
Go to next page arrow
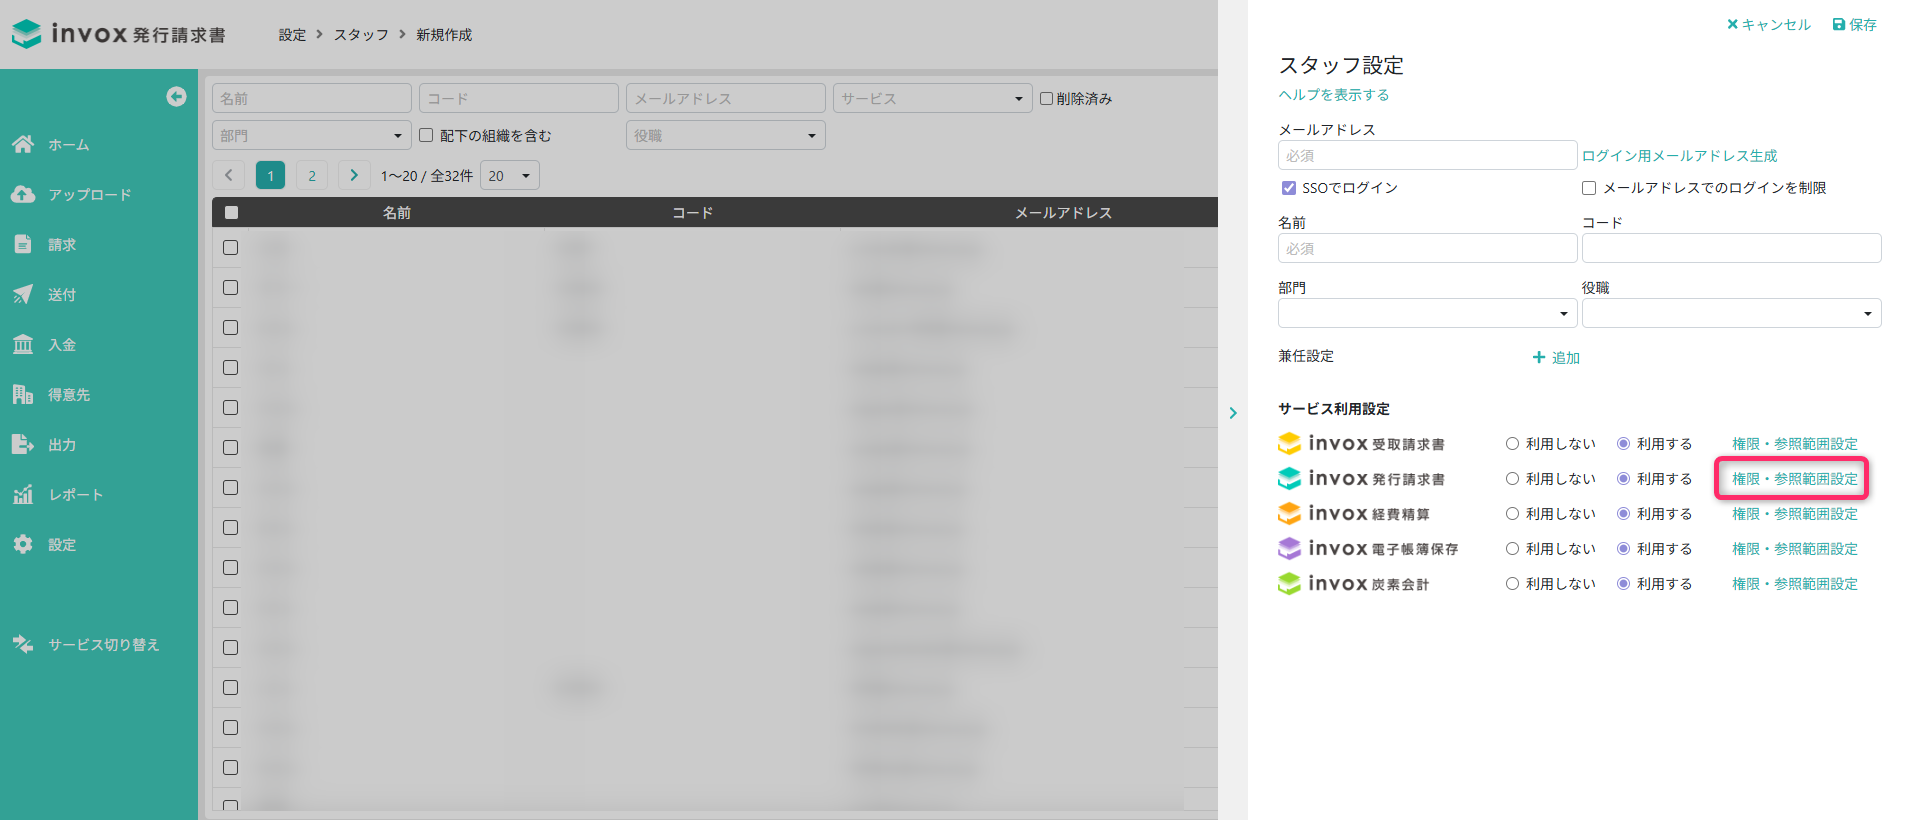pos(354,175)
